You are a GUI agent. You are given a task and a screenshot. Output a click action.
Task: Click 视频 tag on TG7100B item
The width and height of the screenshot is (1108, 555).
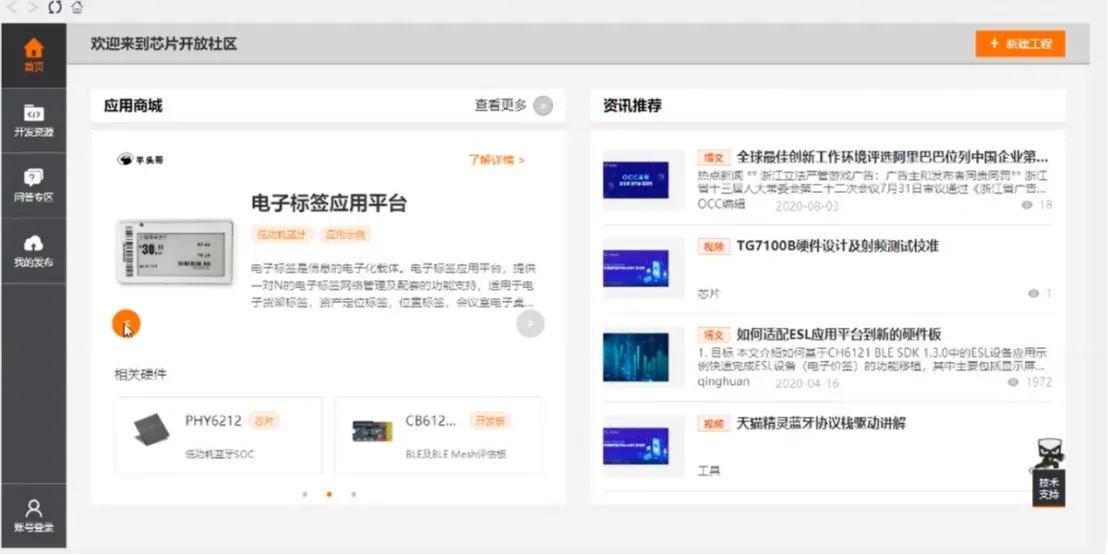[714, 247]
